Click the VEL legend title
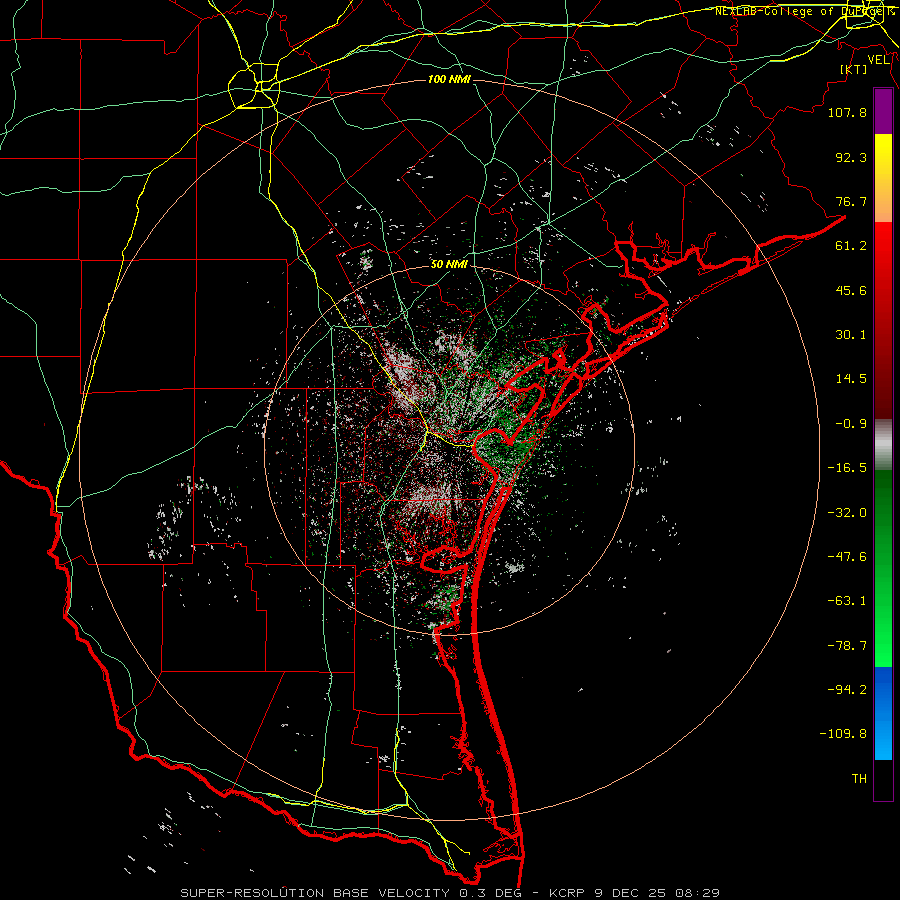 (878, 60)
